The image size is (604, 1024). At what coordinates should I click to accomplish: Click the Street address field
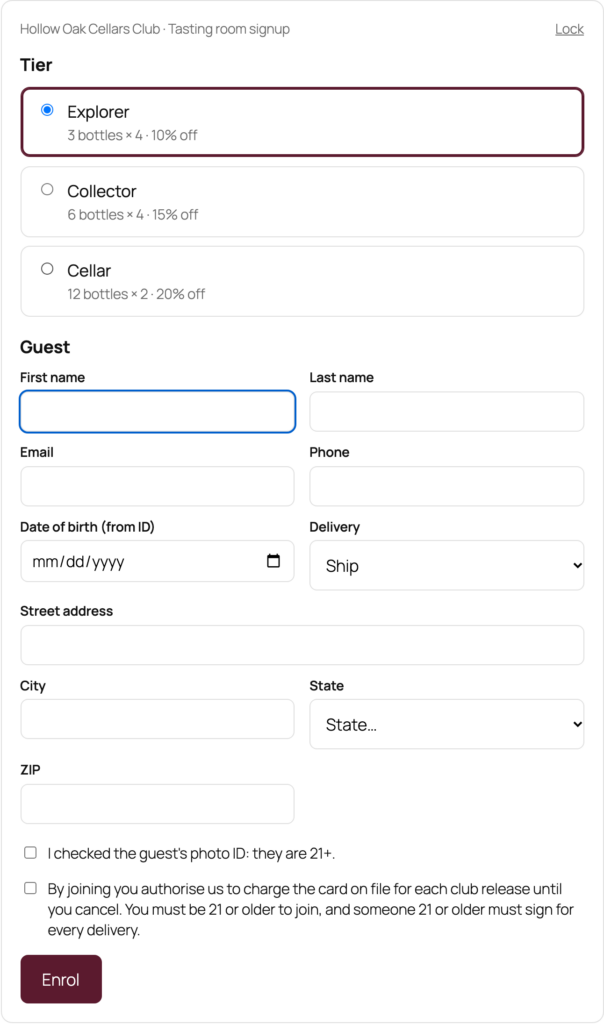coord(302,645)
